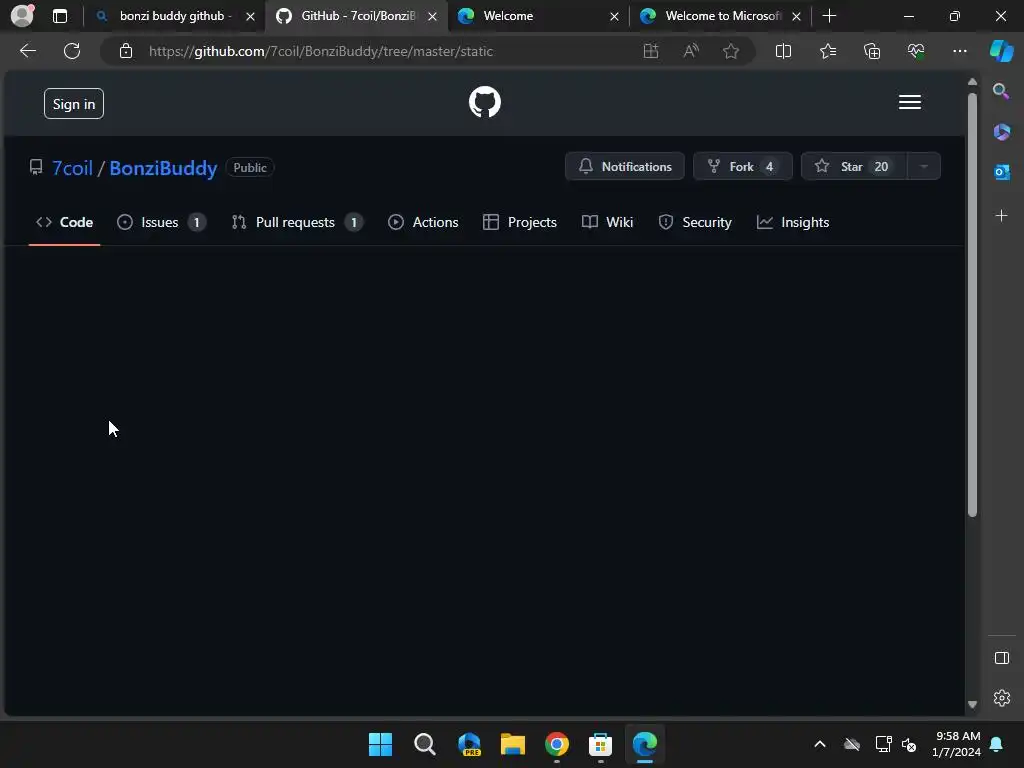Toggle split screen view
This screenshot has height=768, width=1024.
coord(783,51)
